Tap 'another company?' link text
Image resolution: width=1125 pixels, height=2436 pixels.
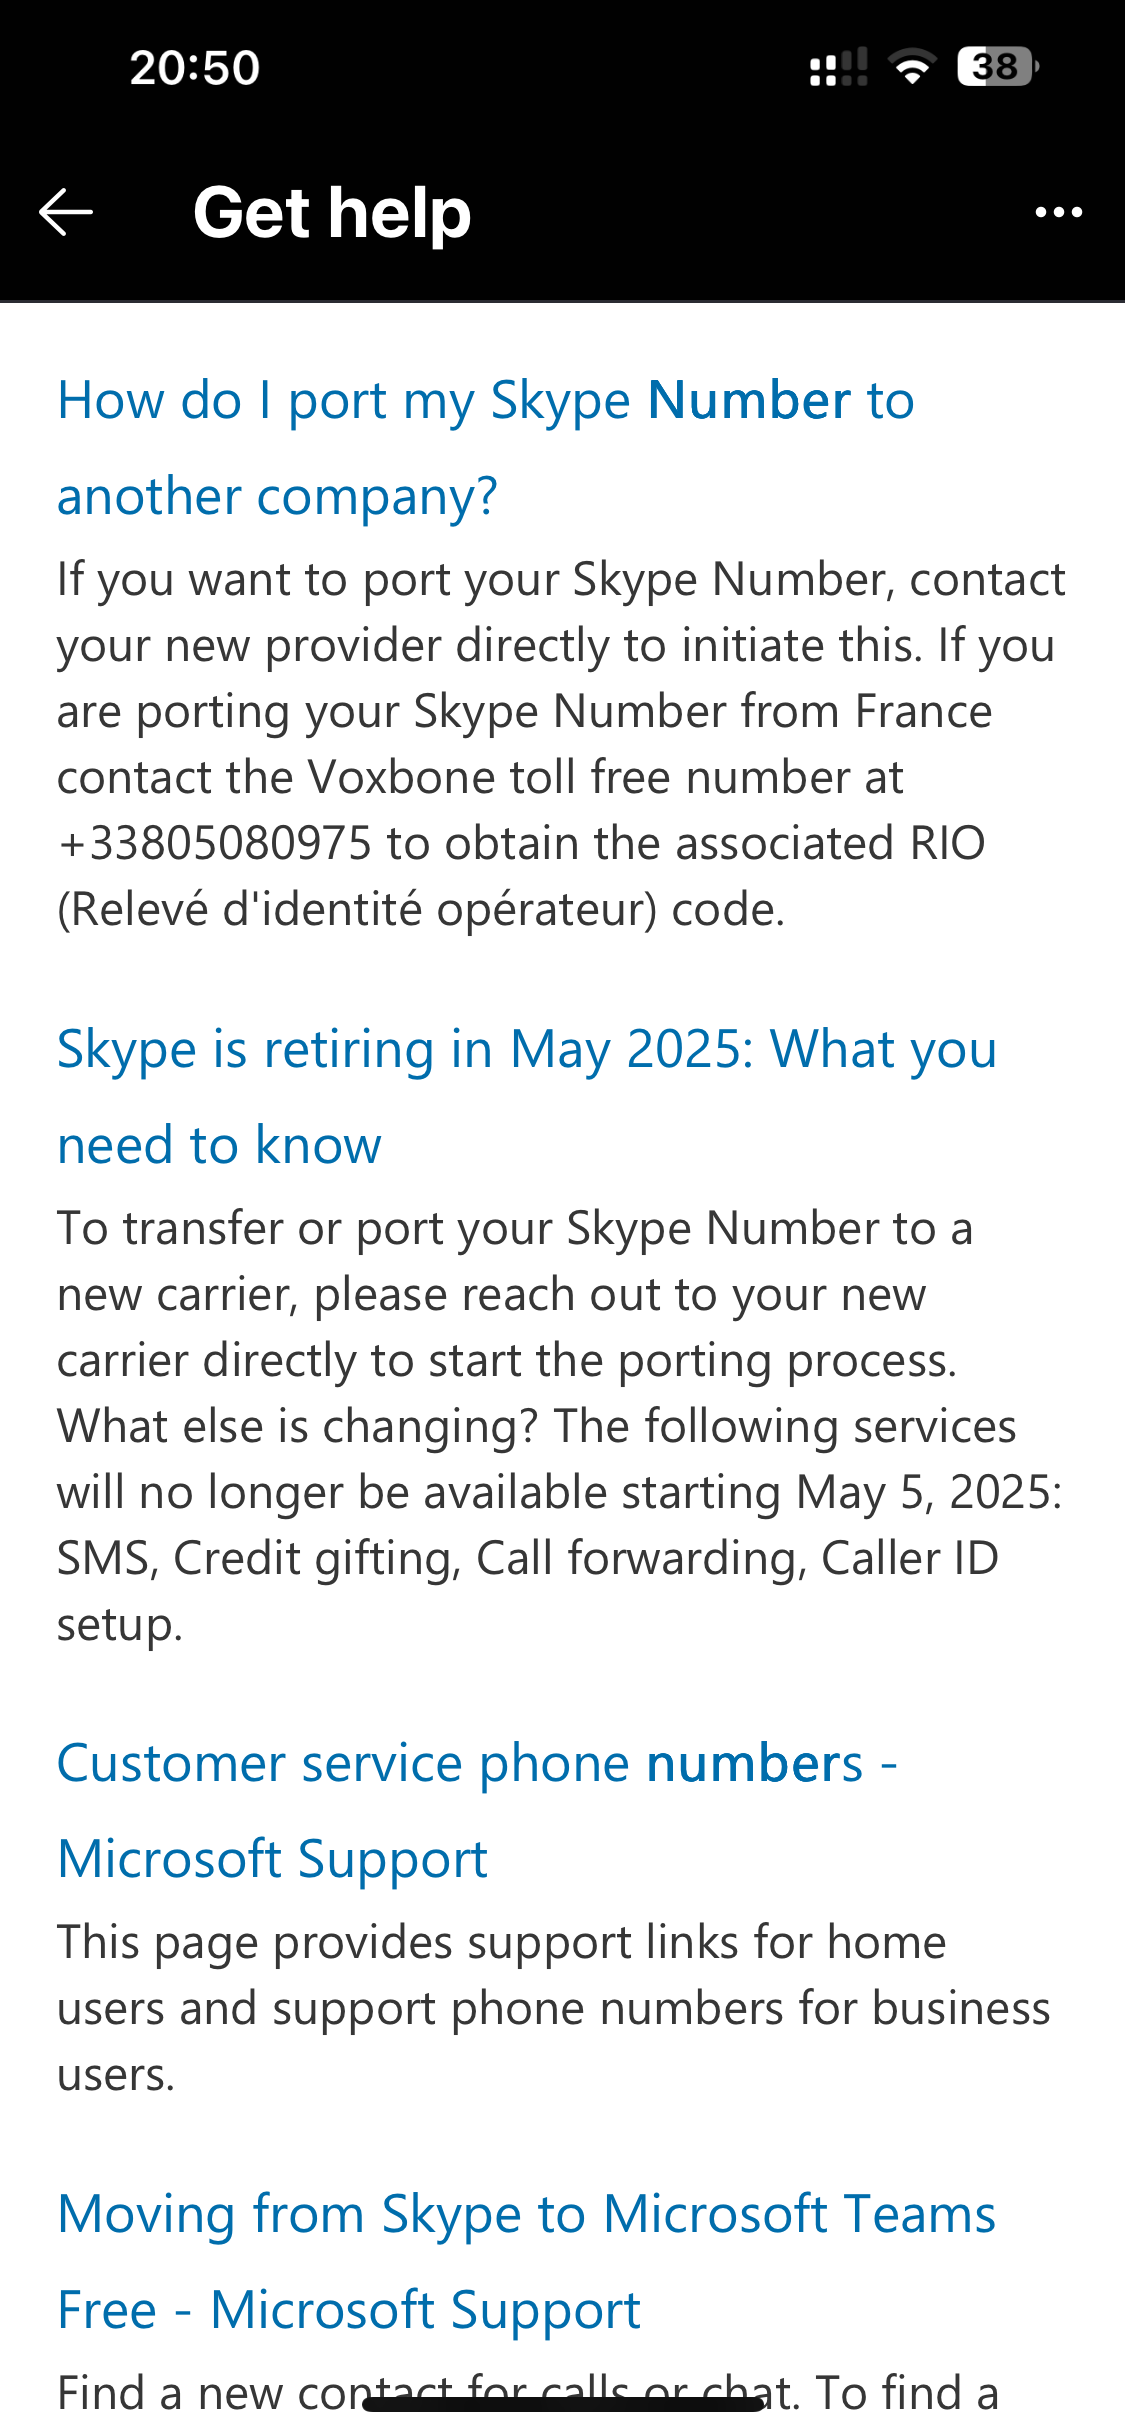[277, 496]
